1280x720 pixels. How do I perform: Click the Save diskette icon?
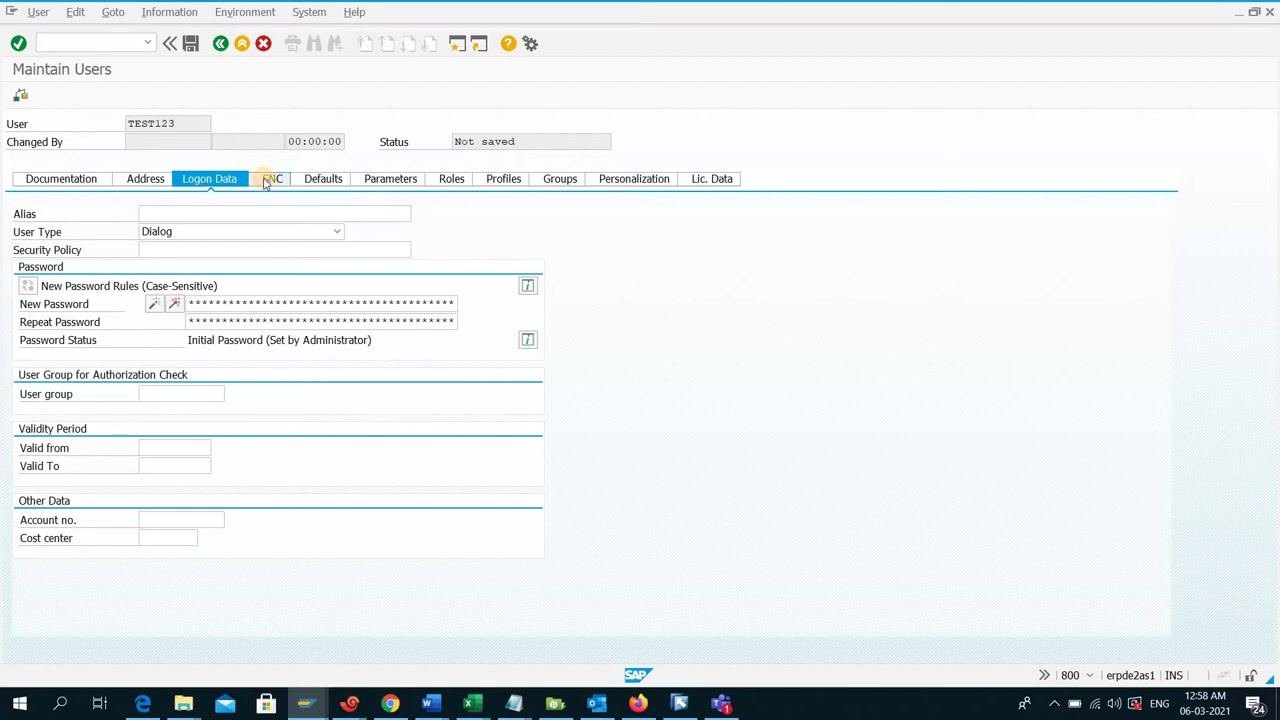[191, 43]
